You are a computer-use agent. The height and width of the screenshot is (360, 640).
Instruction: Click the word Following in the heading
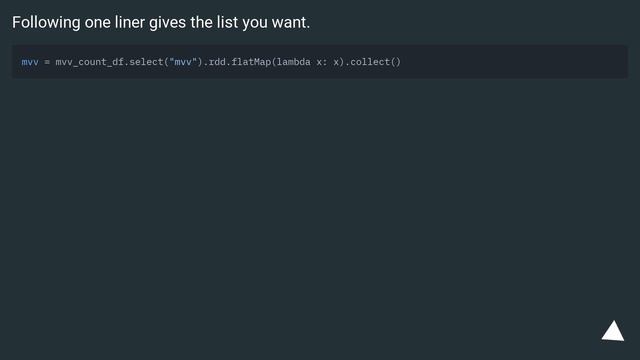tap(46, 22)
